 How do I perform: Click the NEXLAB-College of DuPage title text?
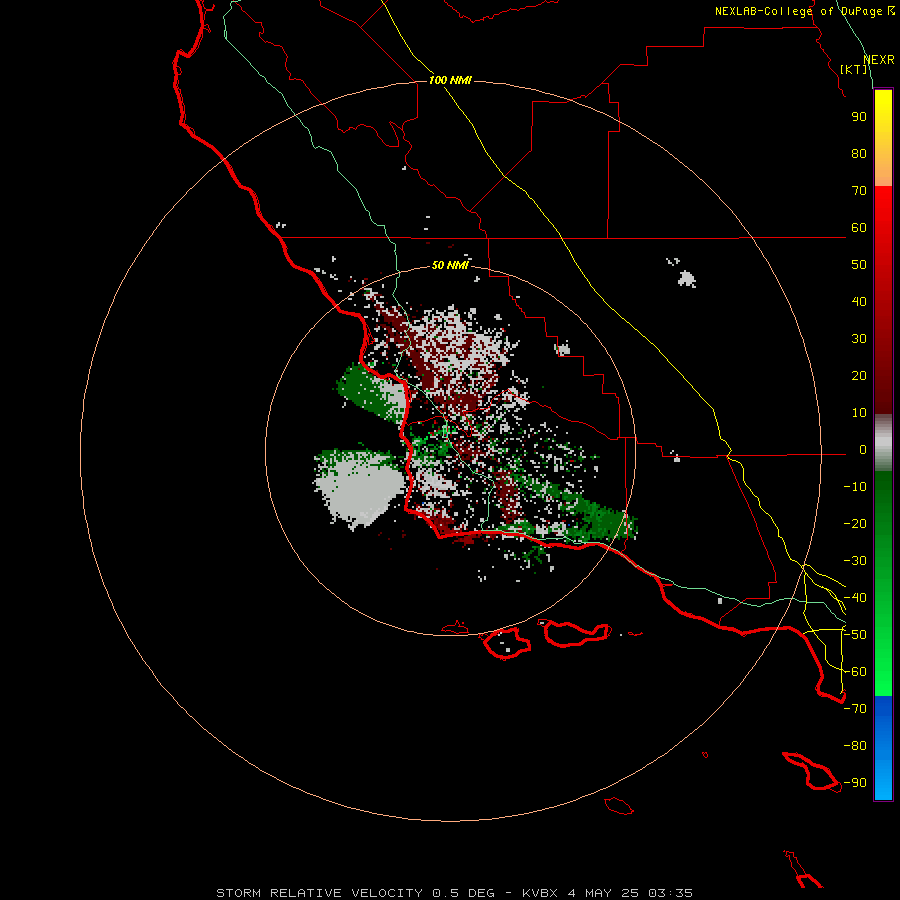tap(798, 11)
